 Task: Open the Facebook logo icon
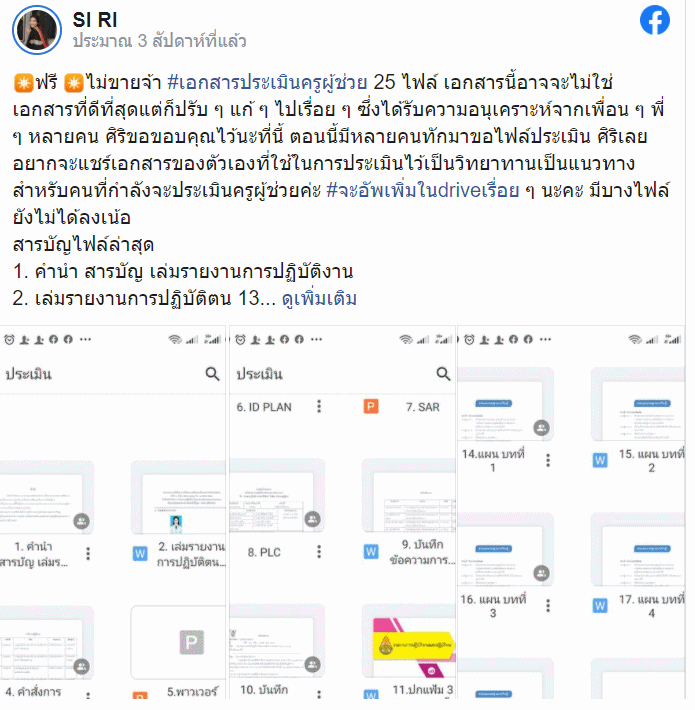(655, 20)
